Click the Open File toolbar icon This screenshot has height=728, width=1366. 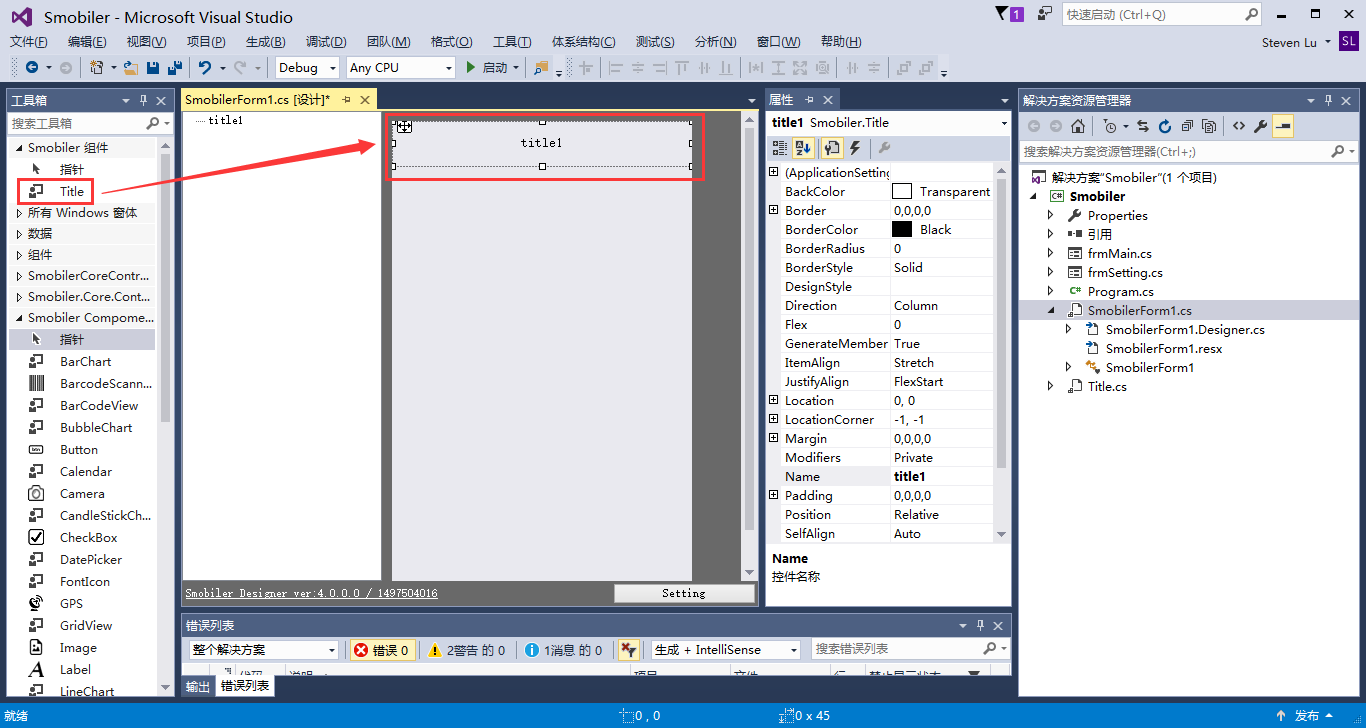130,67
